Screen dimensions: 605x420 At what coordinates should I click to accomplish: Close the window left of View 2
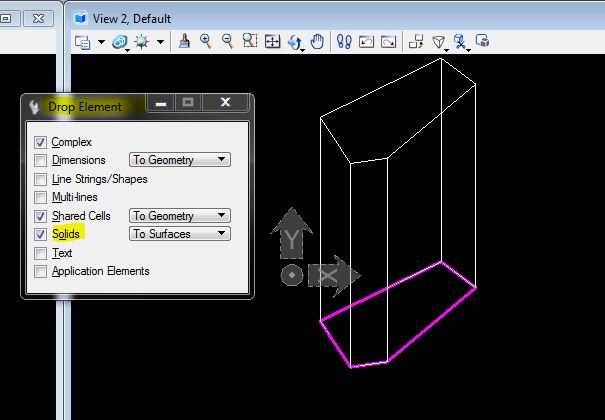pos(38,18)
